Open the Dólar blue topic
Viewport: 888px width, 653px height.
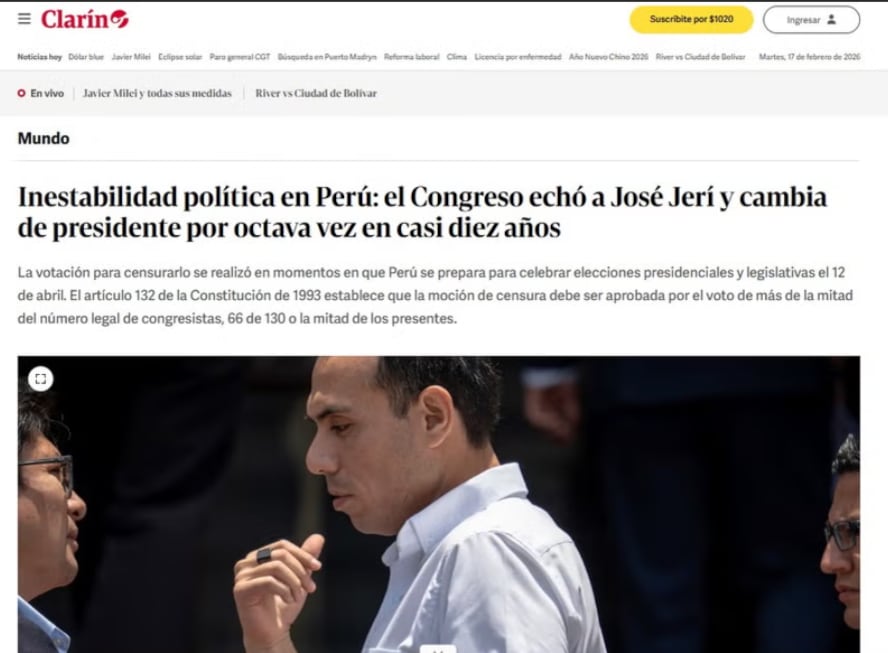pos(86,57)
